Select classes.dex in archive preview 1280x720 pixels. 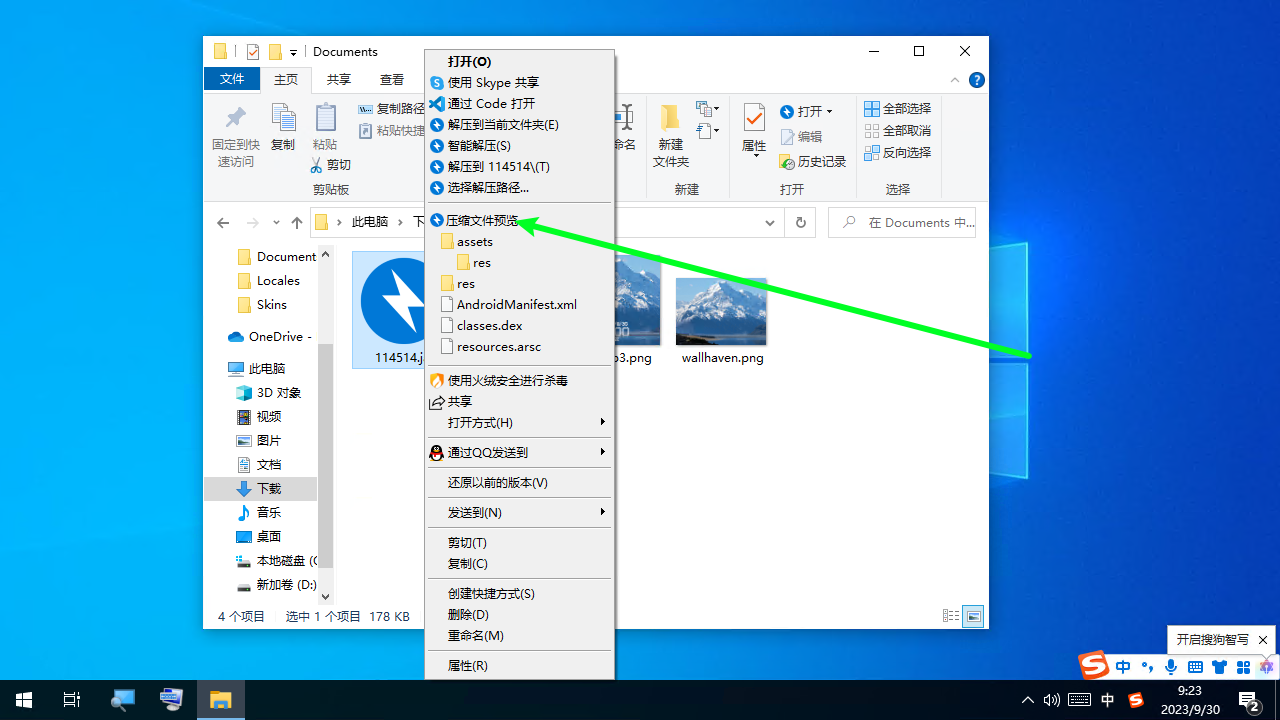[489, 326]
